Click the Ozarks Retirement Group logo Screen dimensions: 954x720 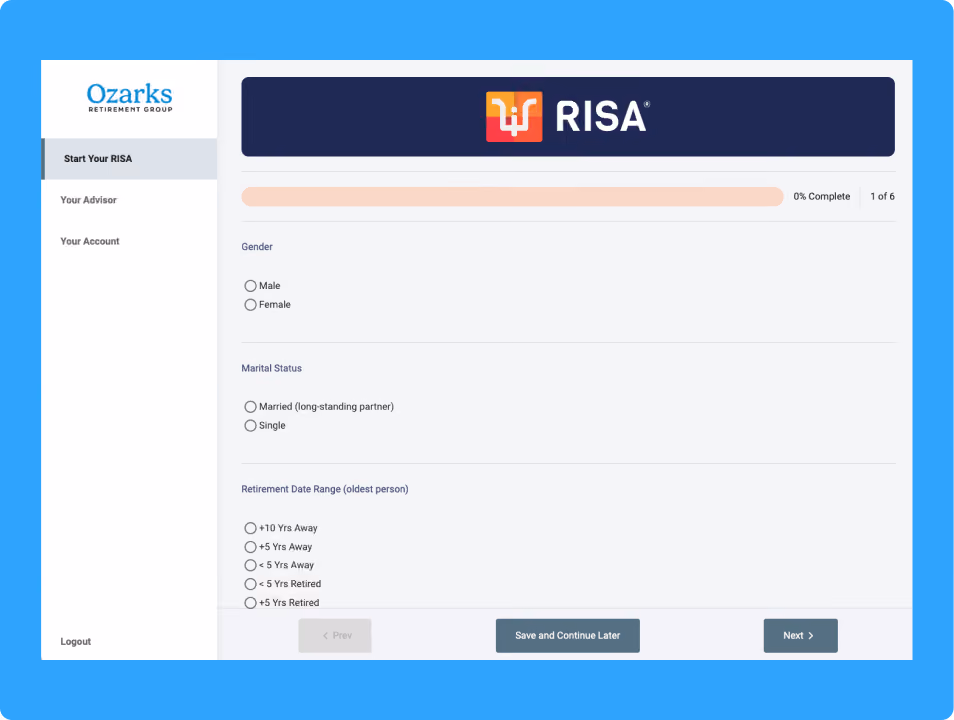130,98
